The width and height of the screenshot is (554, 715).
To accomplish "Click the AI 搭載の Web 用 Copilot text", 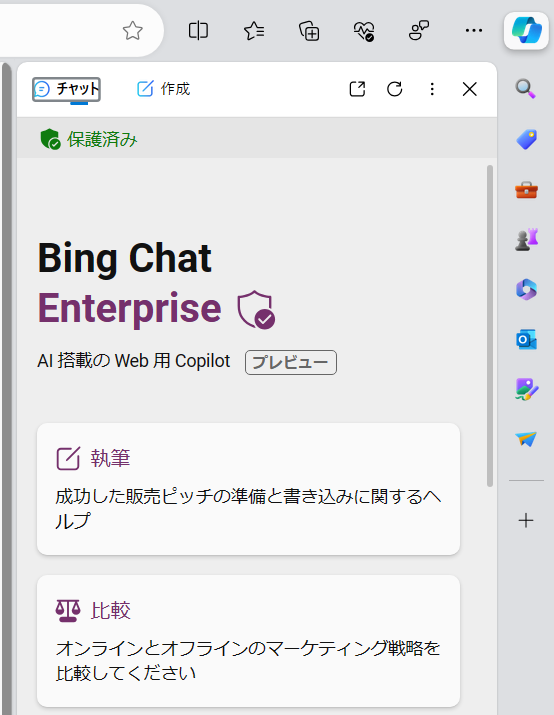I will 134,361.
